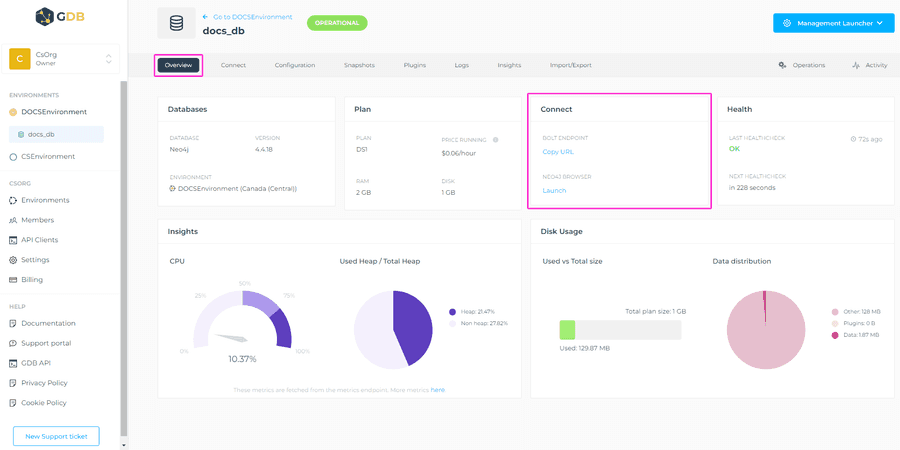Click the Support portal chat icon
This screenshot has width=900, height=450.
[x=13, y=344]
